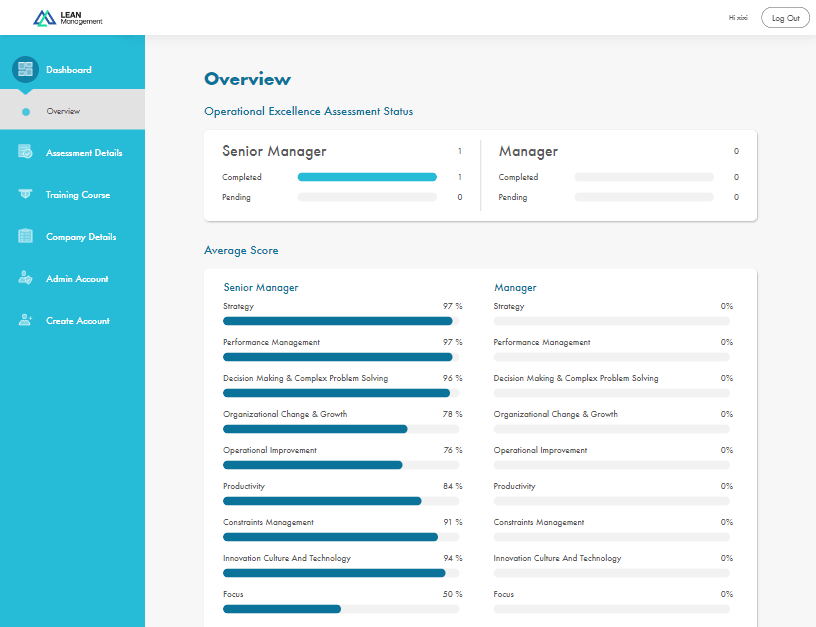Image resolution: width=816 pixels, height=627 pixels.
Task: Click the Dashboard sidebar icon
Action: coord(25,70)
